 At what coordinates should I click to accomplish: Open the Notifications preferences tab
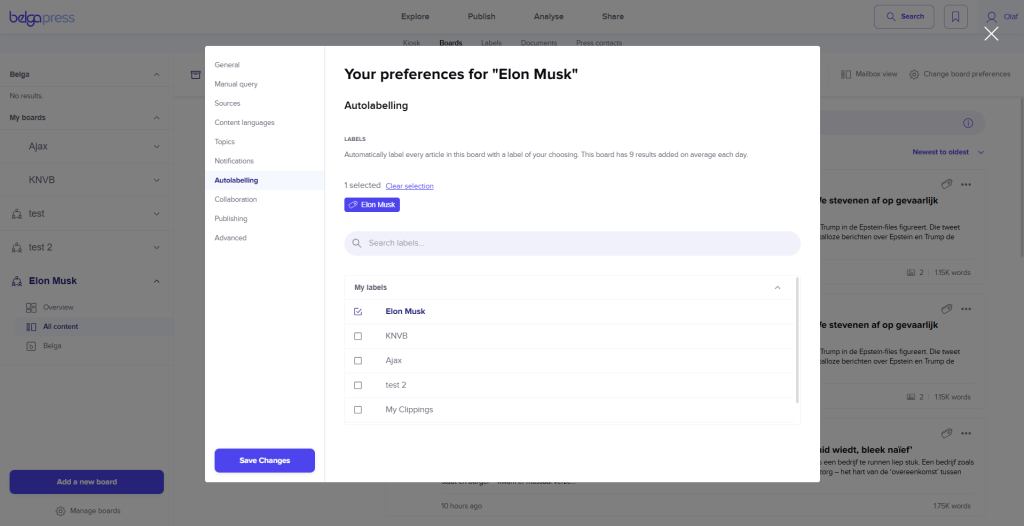tap(234, 161)
